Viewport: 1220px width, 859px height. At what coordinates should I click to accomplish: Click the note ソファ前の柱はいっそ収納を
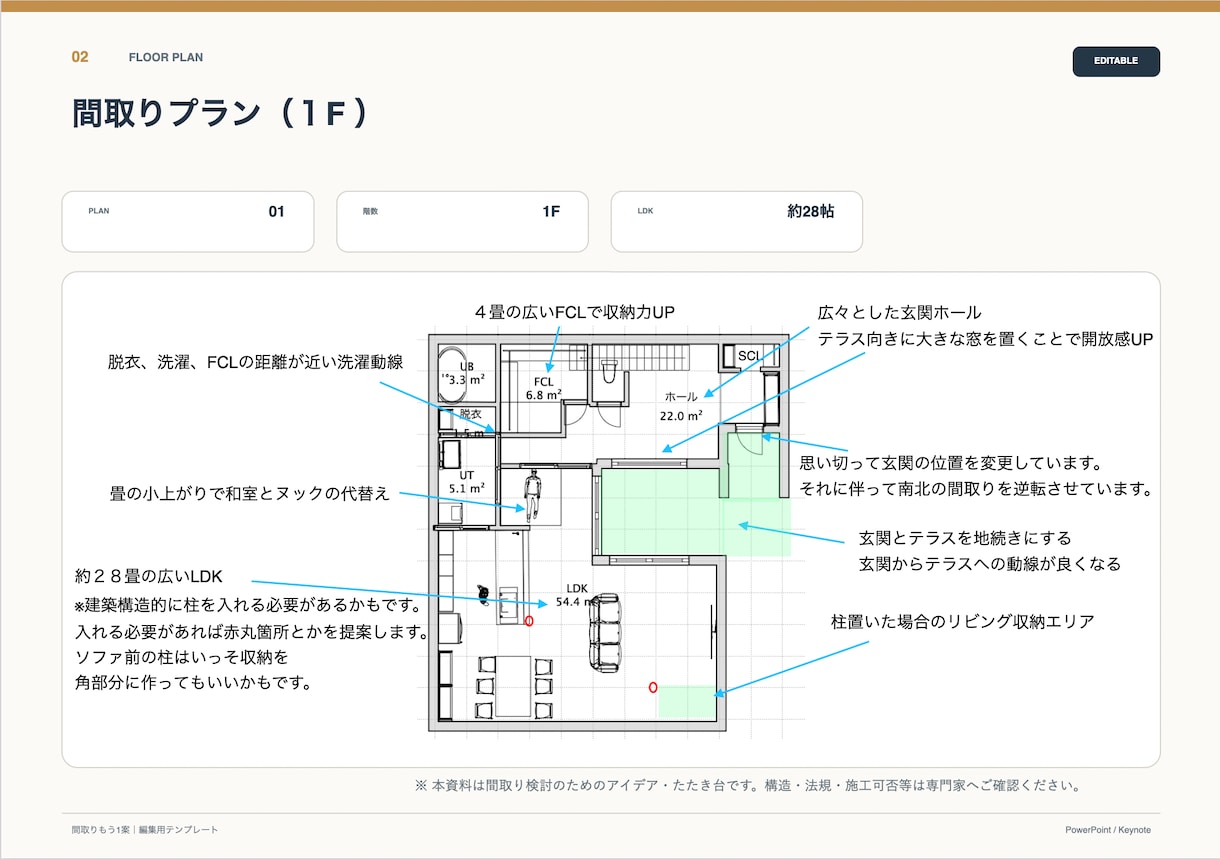click(x=182, y=658)
